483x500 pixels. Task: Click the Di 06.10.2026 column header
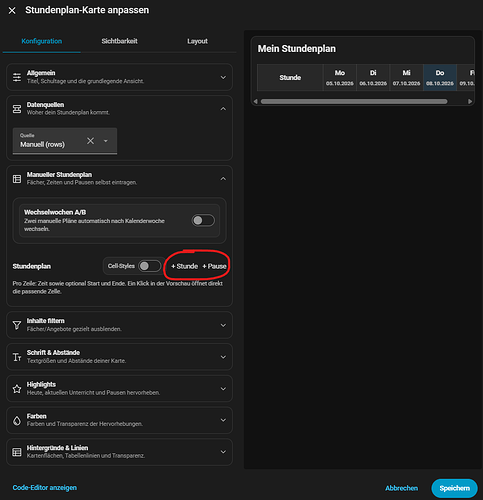373,78
